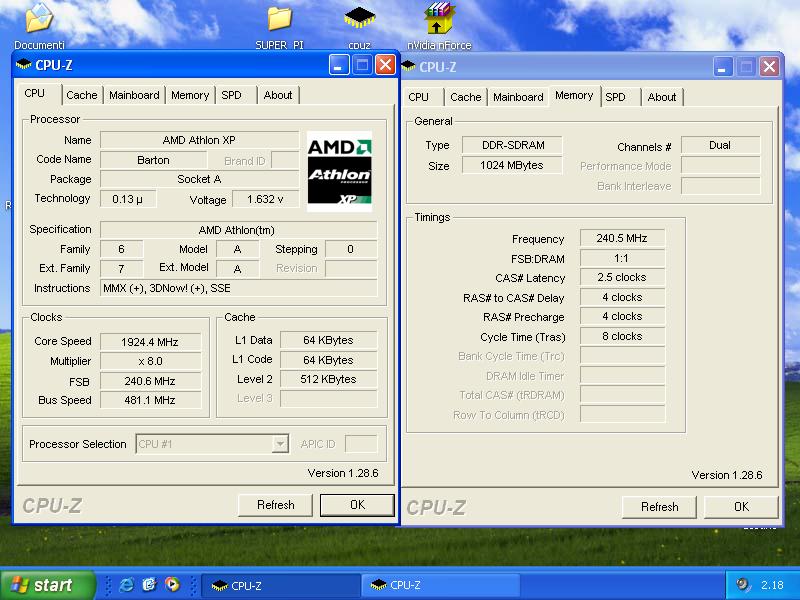Click the RAS# to CAS# Delay value
Viewport: 800px width, 600px height.
622,297
